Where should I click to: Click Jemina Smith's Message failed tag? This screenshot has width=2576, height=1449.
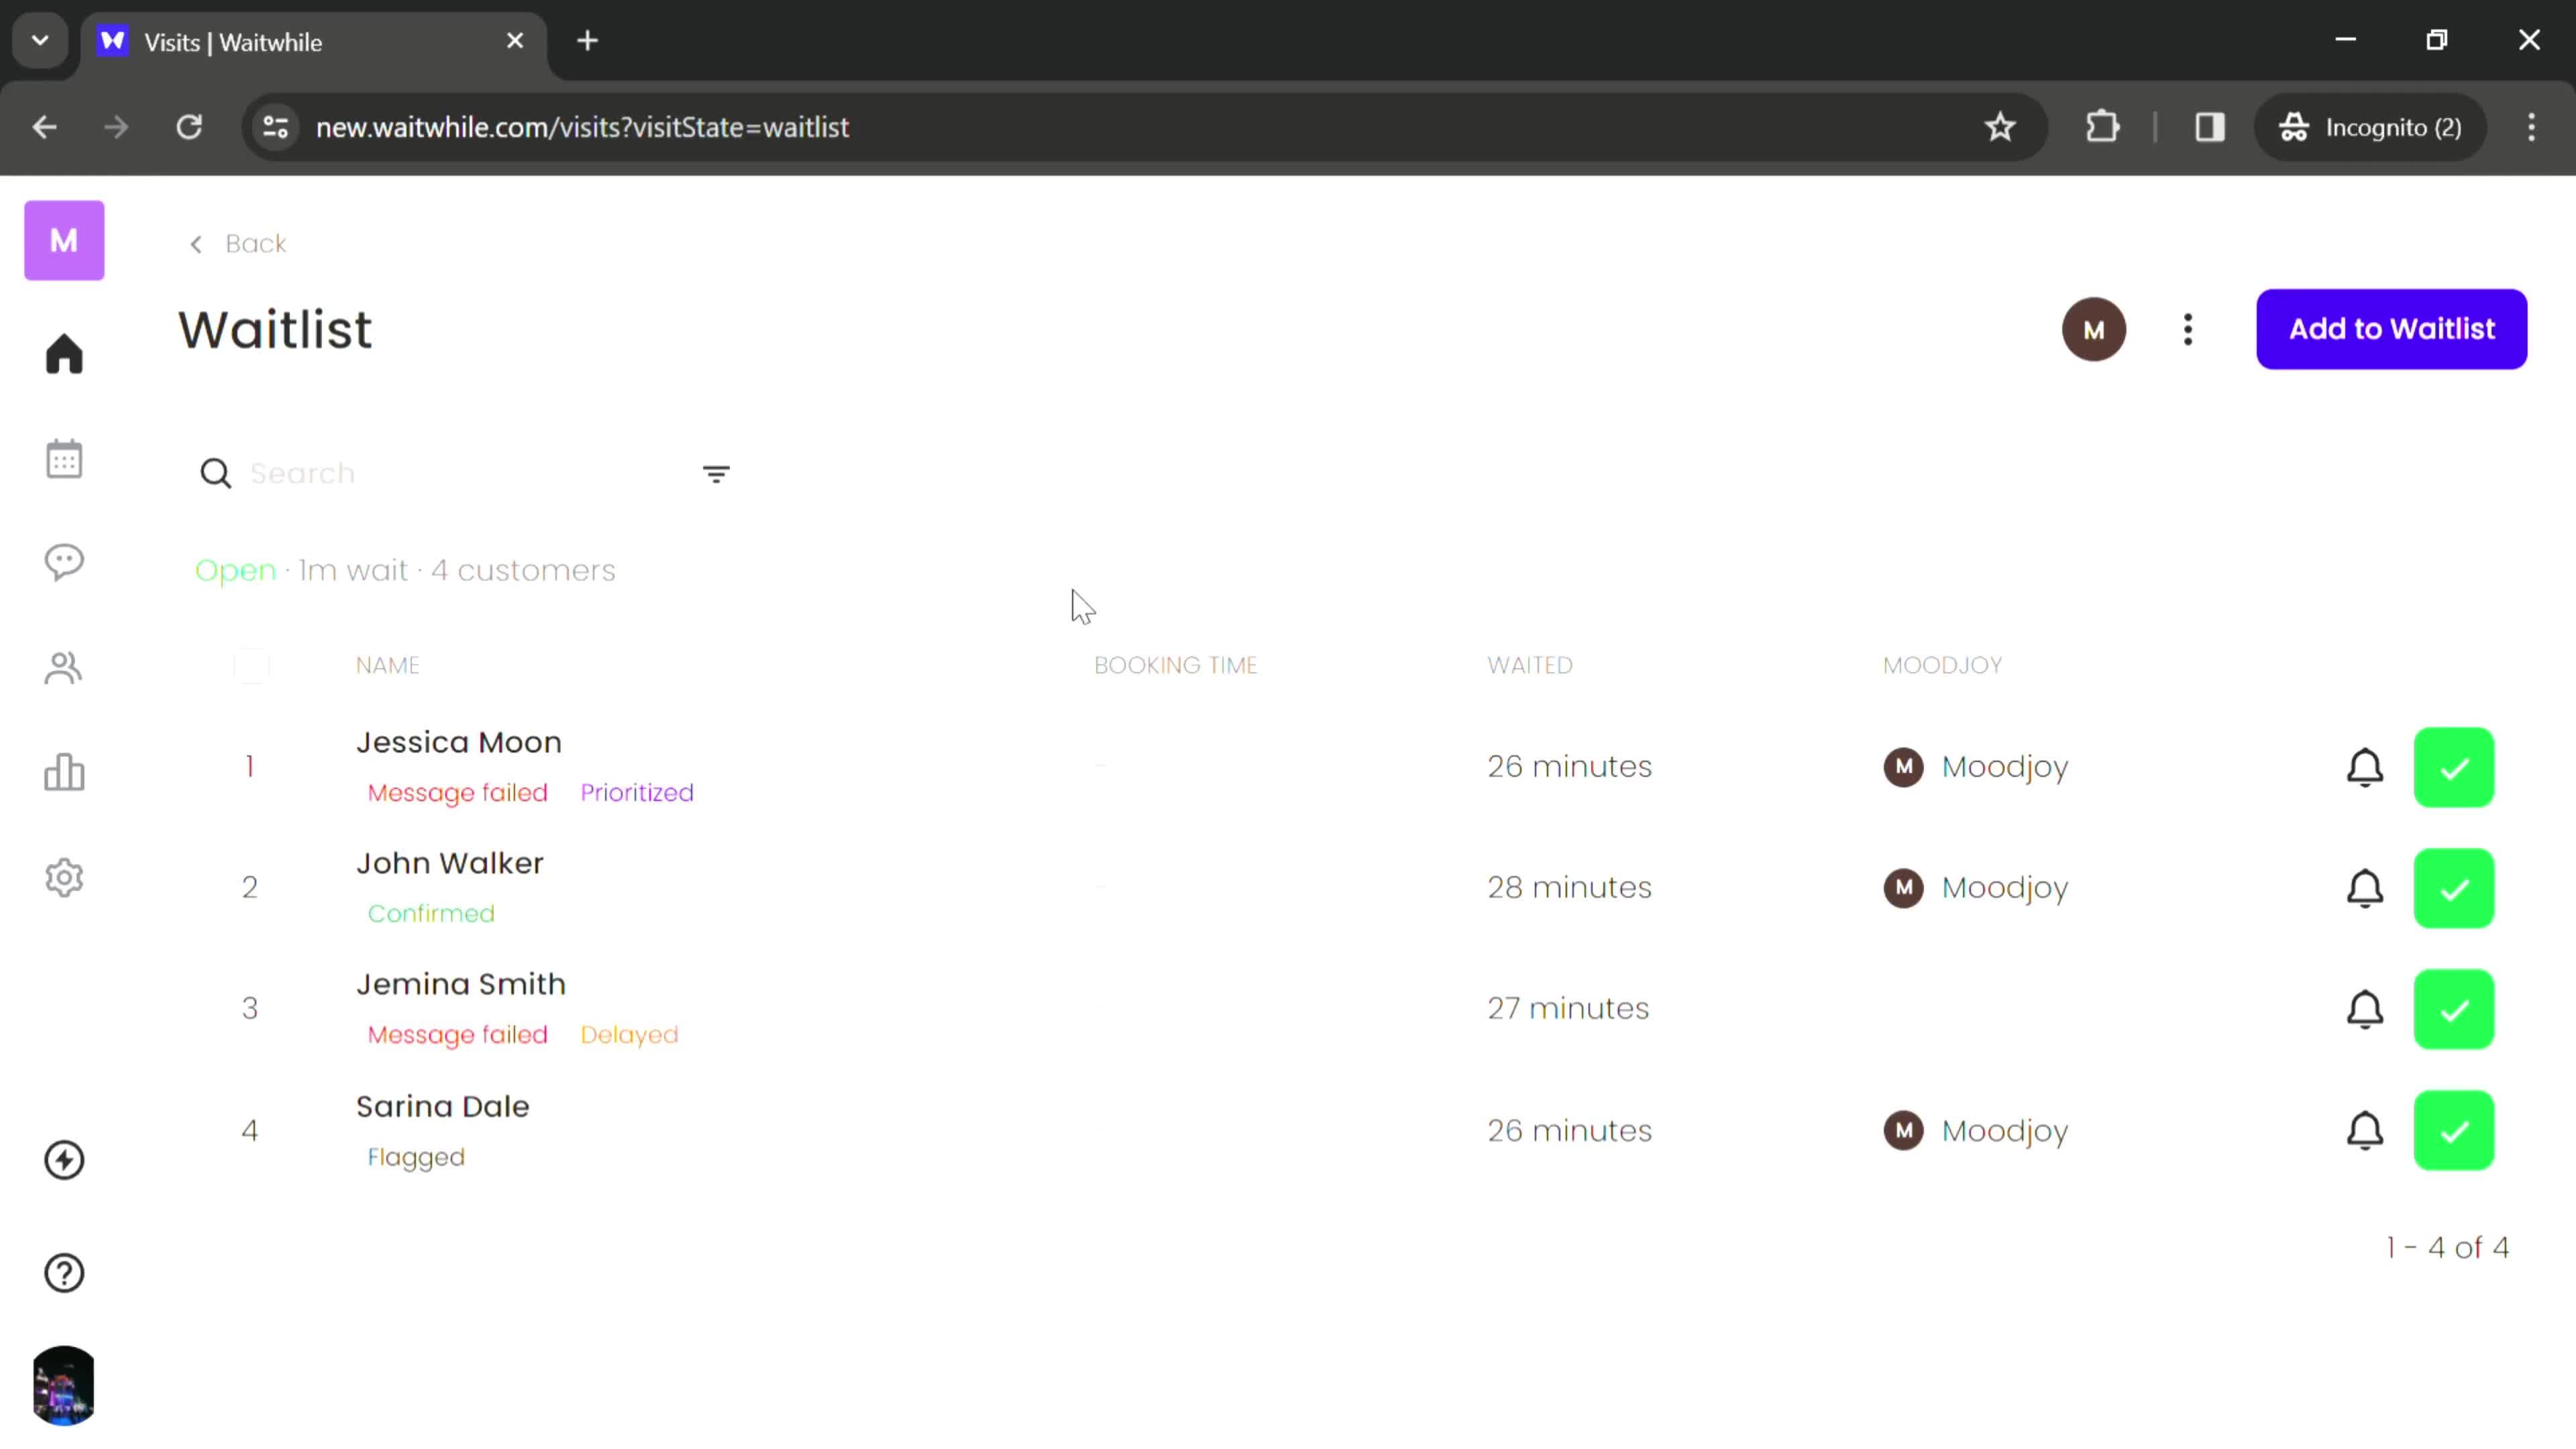pos(458,1035)
